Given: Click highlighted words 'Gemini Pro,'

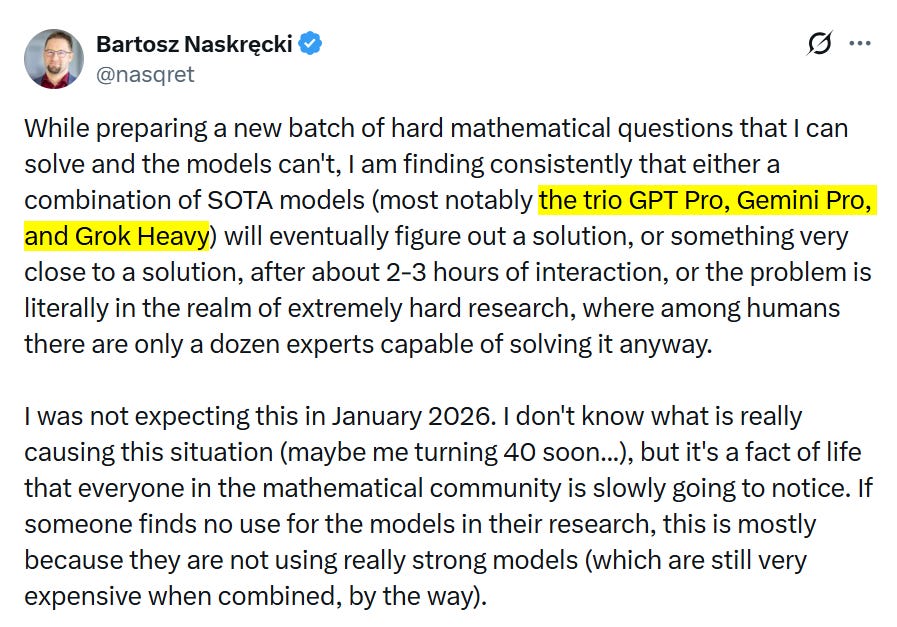Looking at the screenshot, I should click(804, 200).
